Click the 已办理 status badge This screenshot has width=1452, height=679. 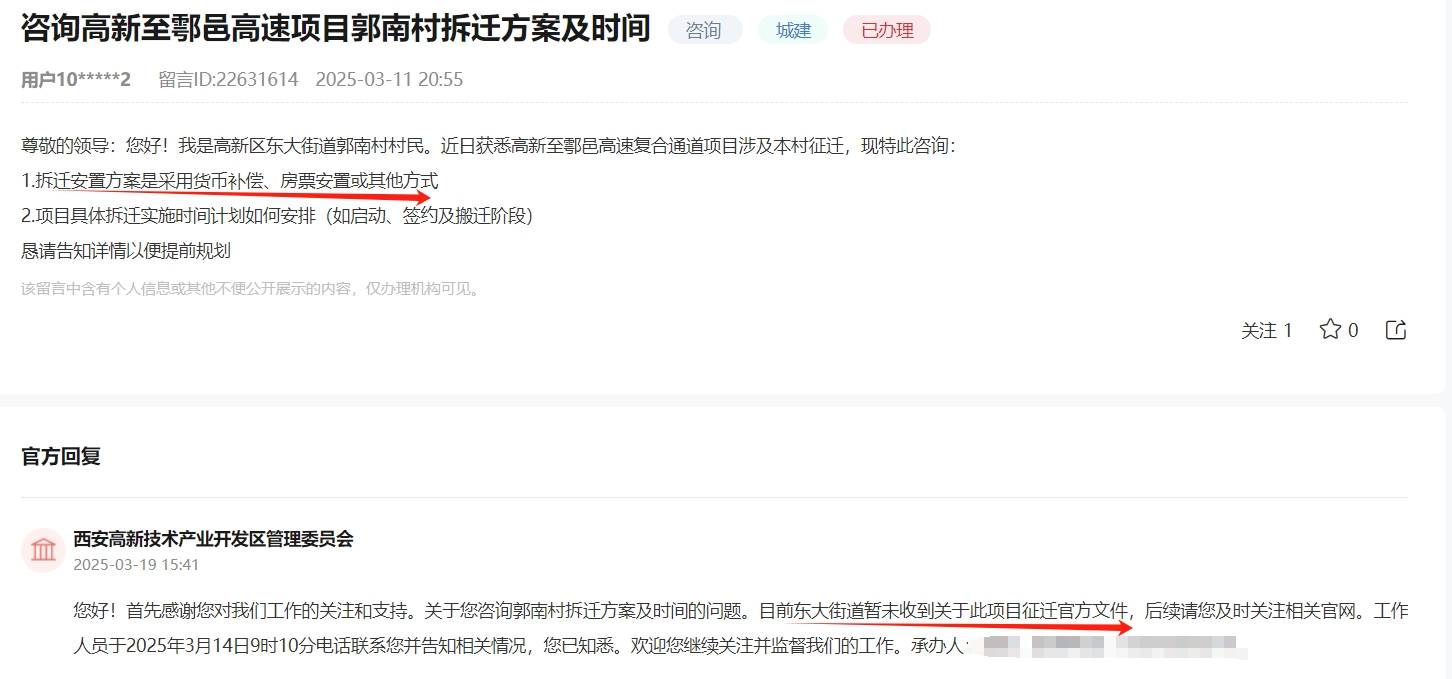[887, 31]
